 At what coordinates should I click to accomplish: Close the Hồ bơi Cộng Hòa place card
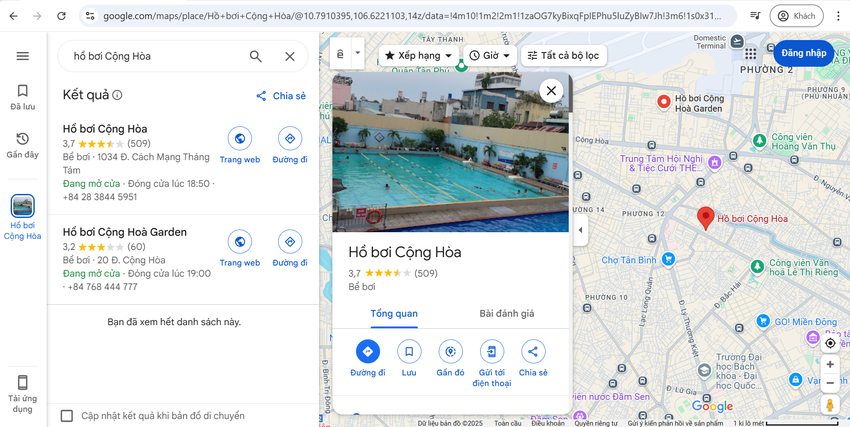click(x=551, y=90)
